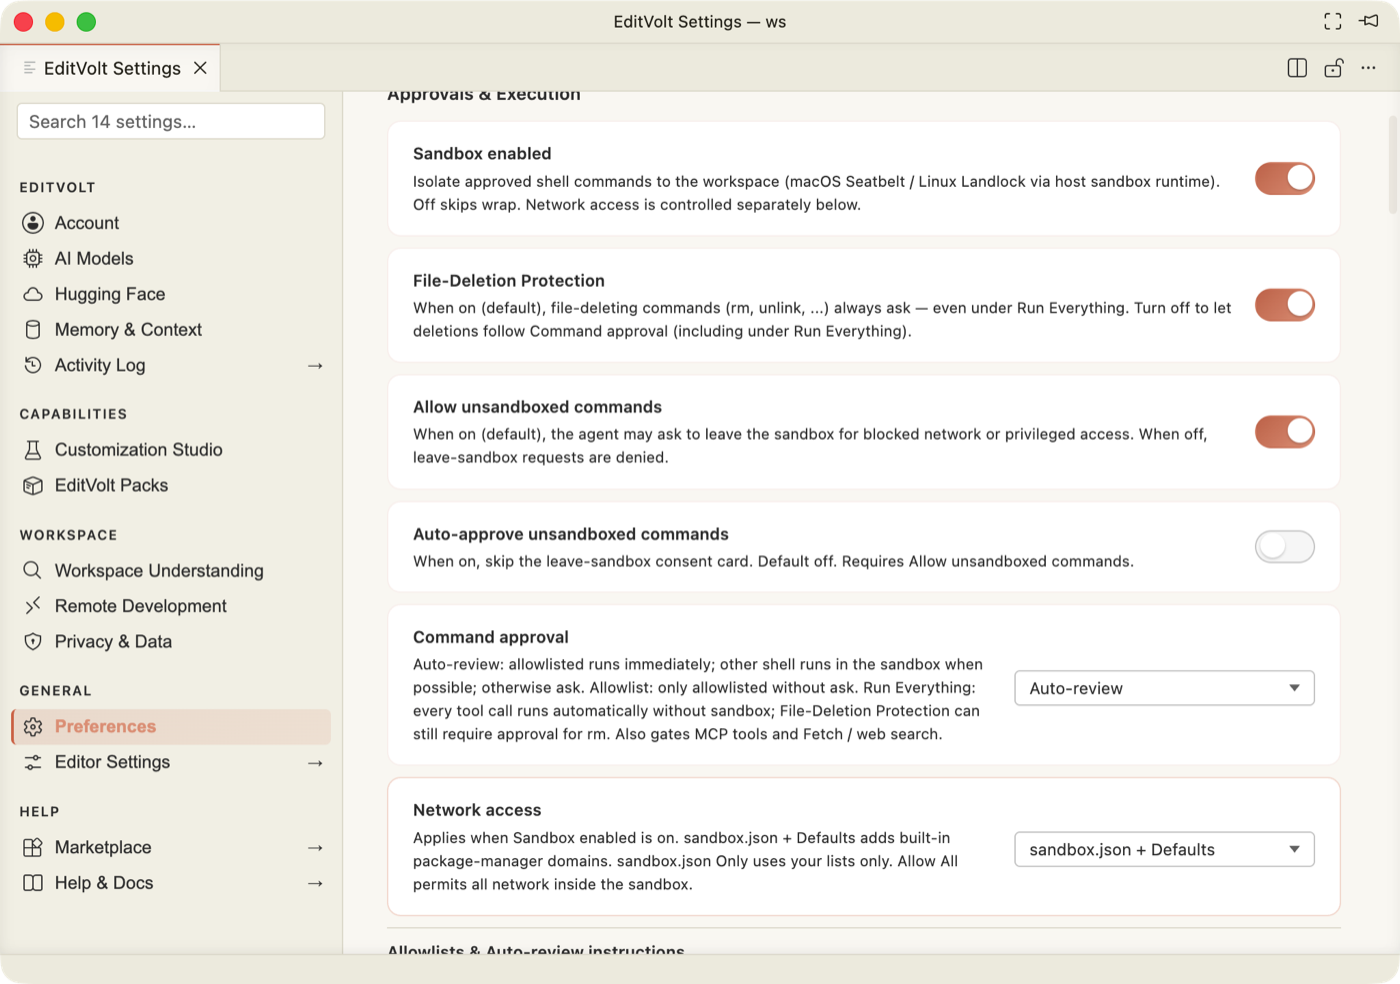Image resolution: width=1400 pixels, height=984 pixels.
Task: Click the Activity Log history icon
Action: pos(33,365)
